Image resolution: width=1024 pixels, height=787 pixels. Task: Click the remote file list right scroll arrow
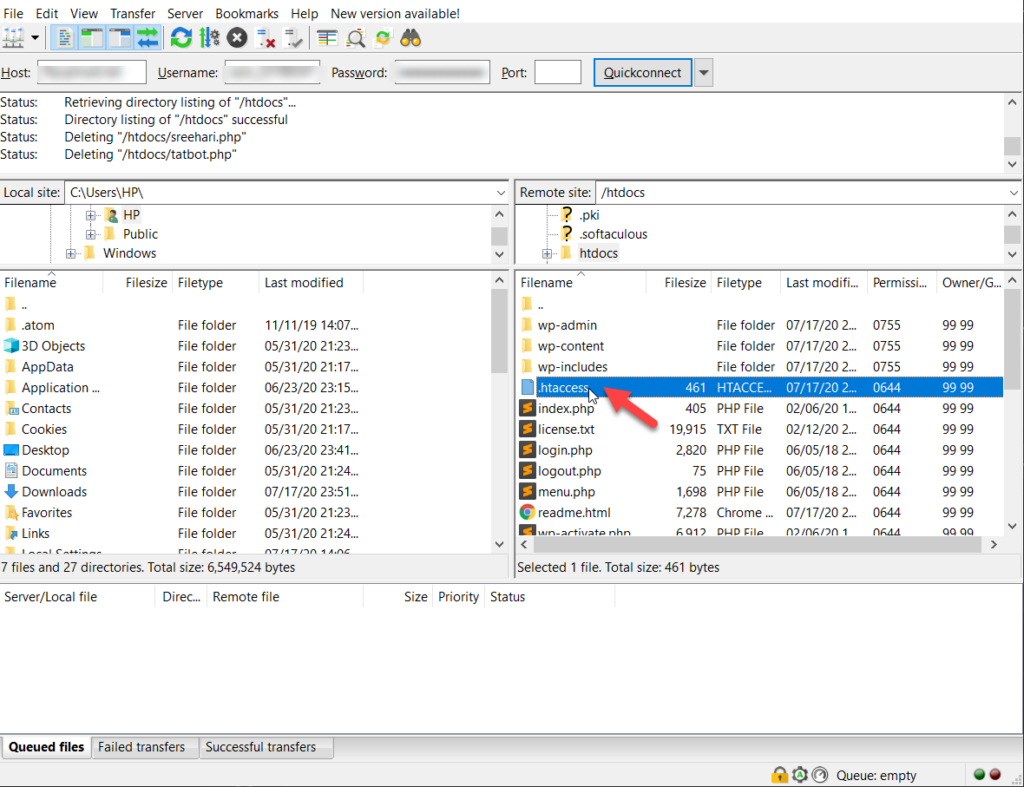tap(994, 544)
